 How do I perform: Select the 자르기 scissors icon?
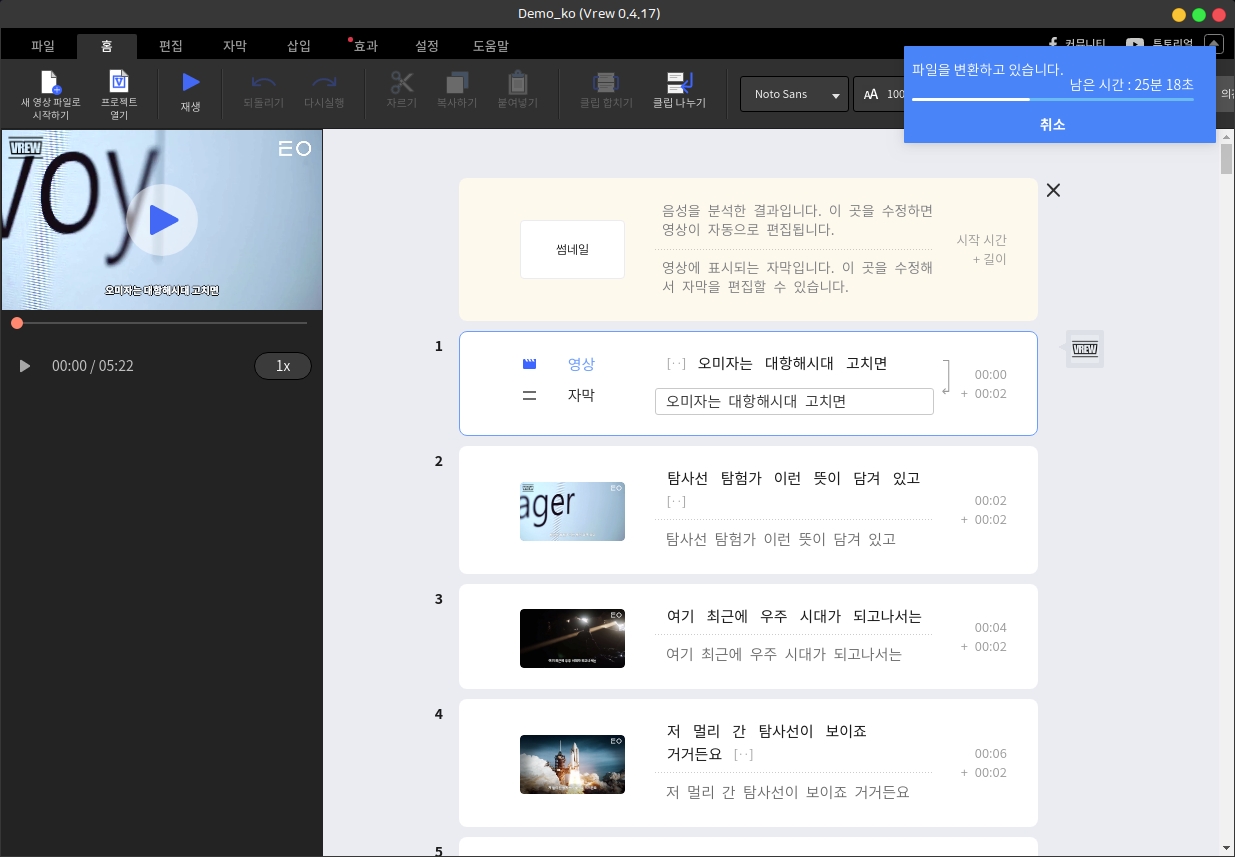click(x=401, y=83)
